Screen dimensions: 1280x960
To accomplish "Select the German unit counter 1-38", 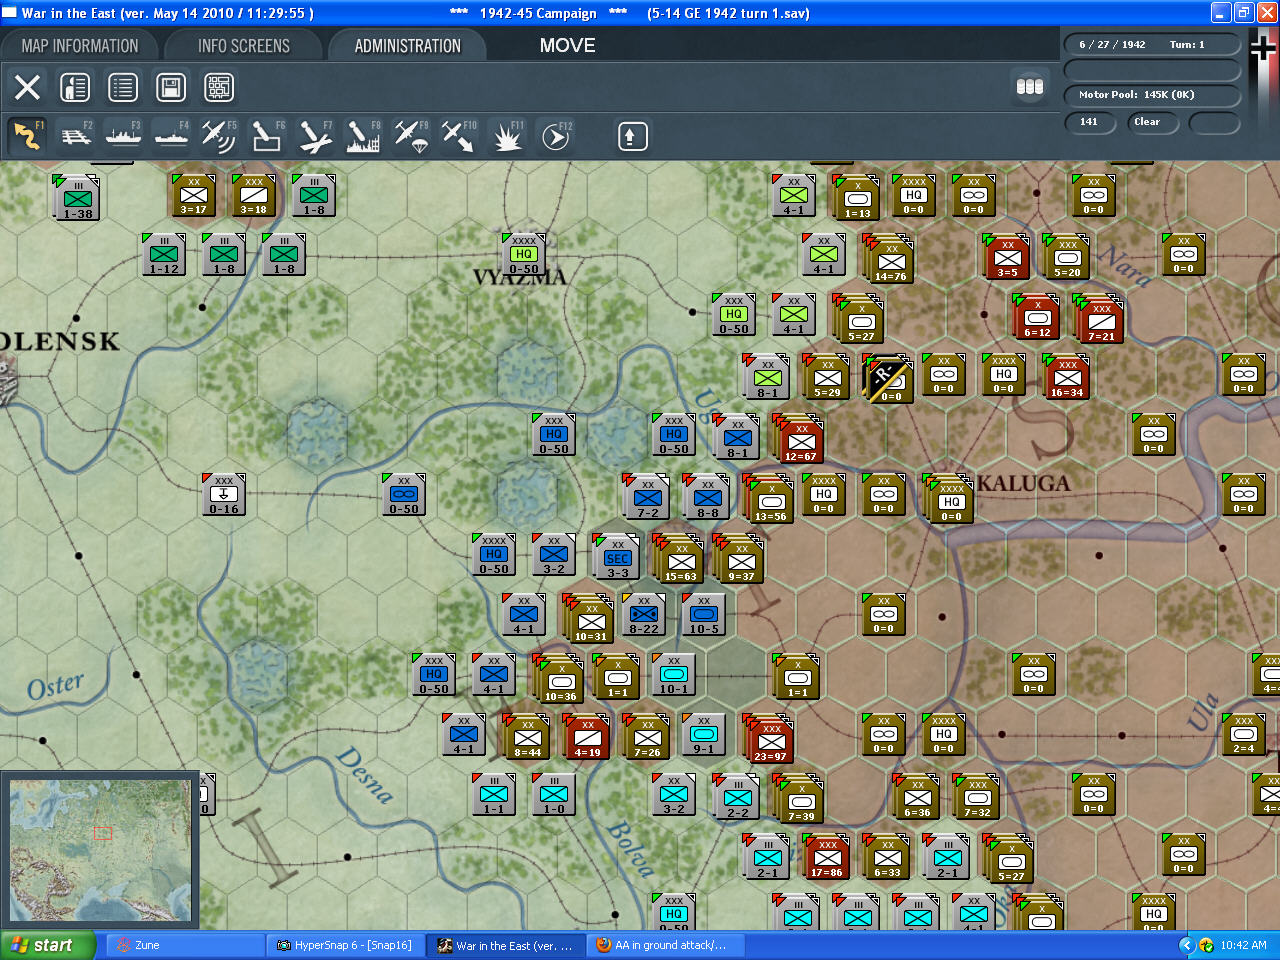I will point(78,197).
